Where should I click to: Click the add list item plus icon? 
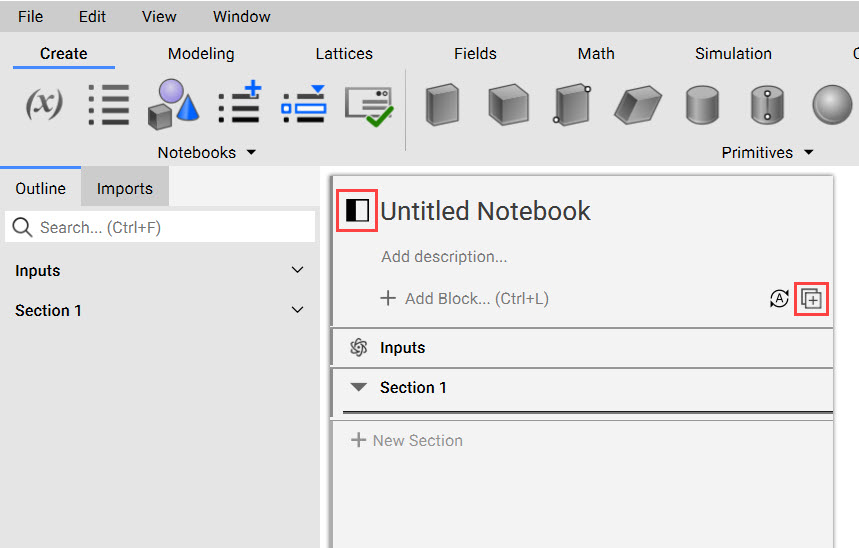(239, 102)
